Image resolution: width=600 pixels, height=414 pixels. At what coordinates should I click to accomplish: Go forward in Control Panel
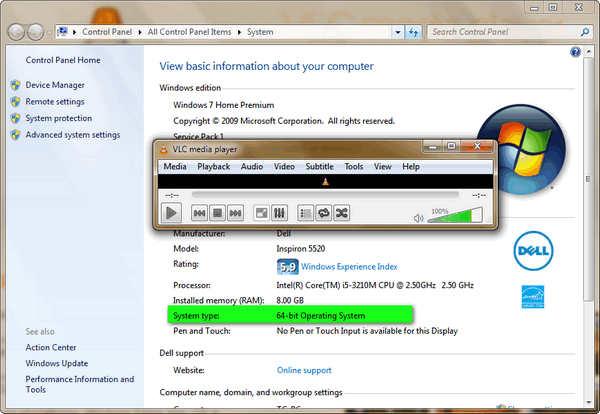pyautogui.click(x=36, y=32)
